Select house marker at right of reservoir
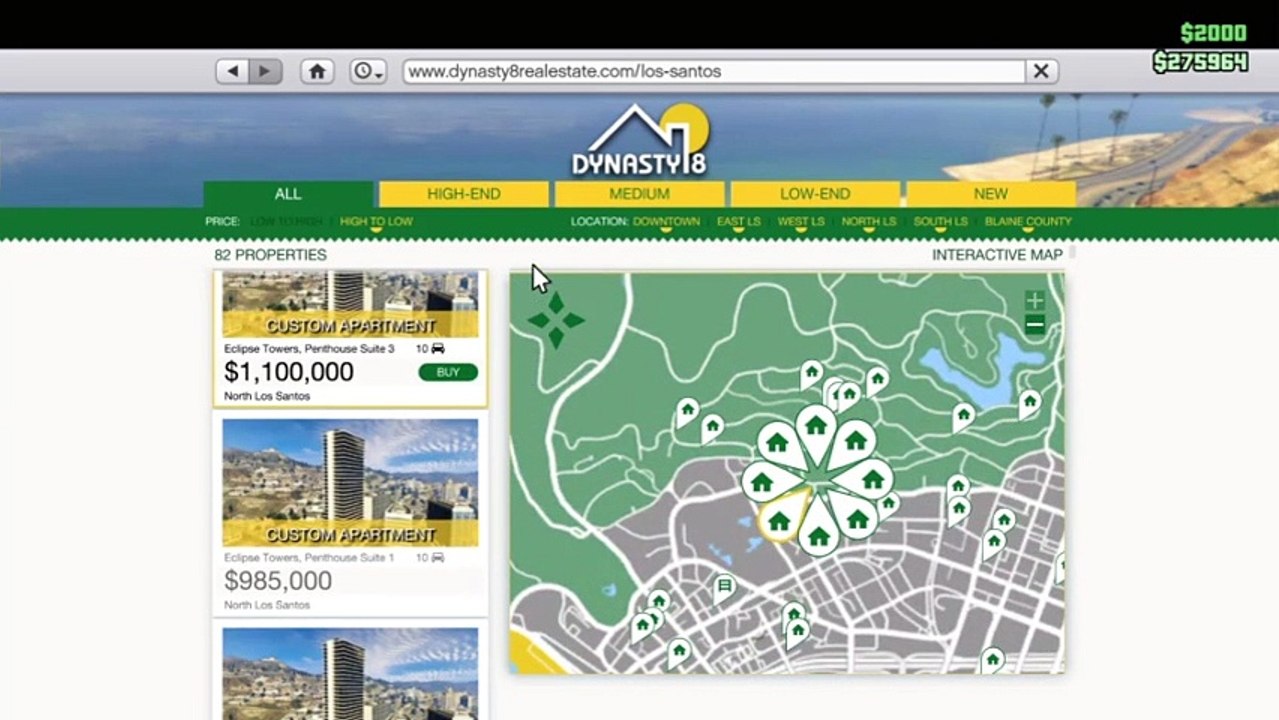1279x720 pixels. [1029, 403]
